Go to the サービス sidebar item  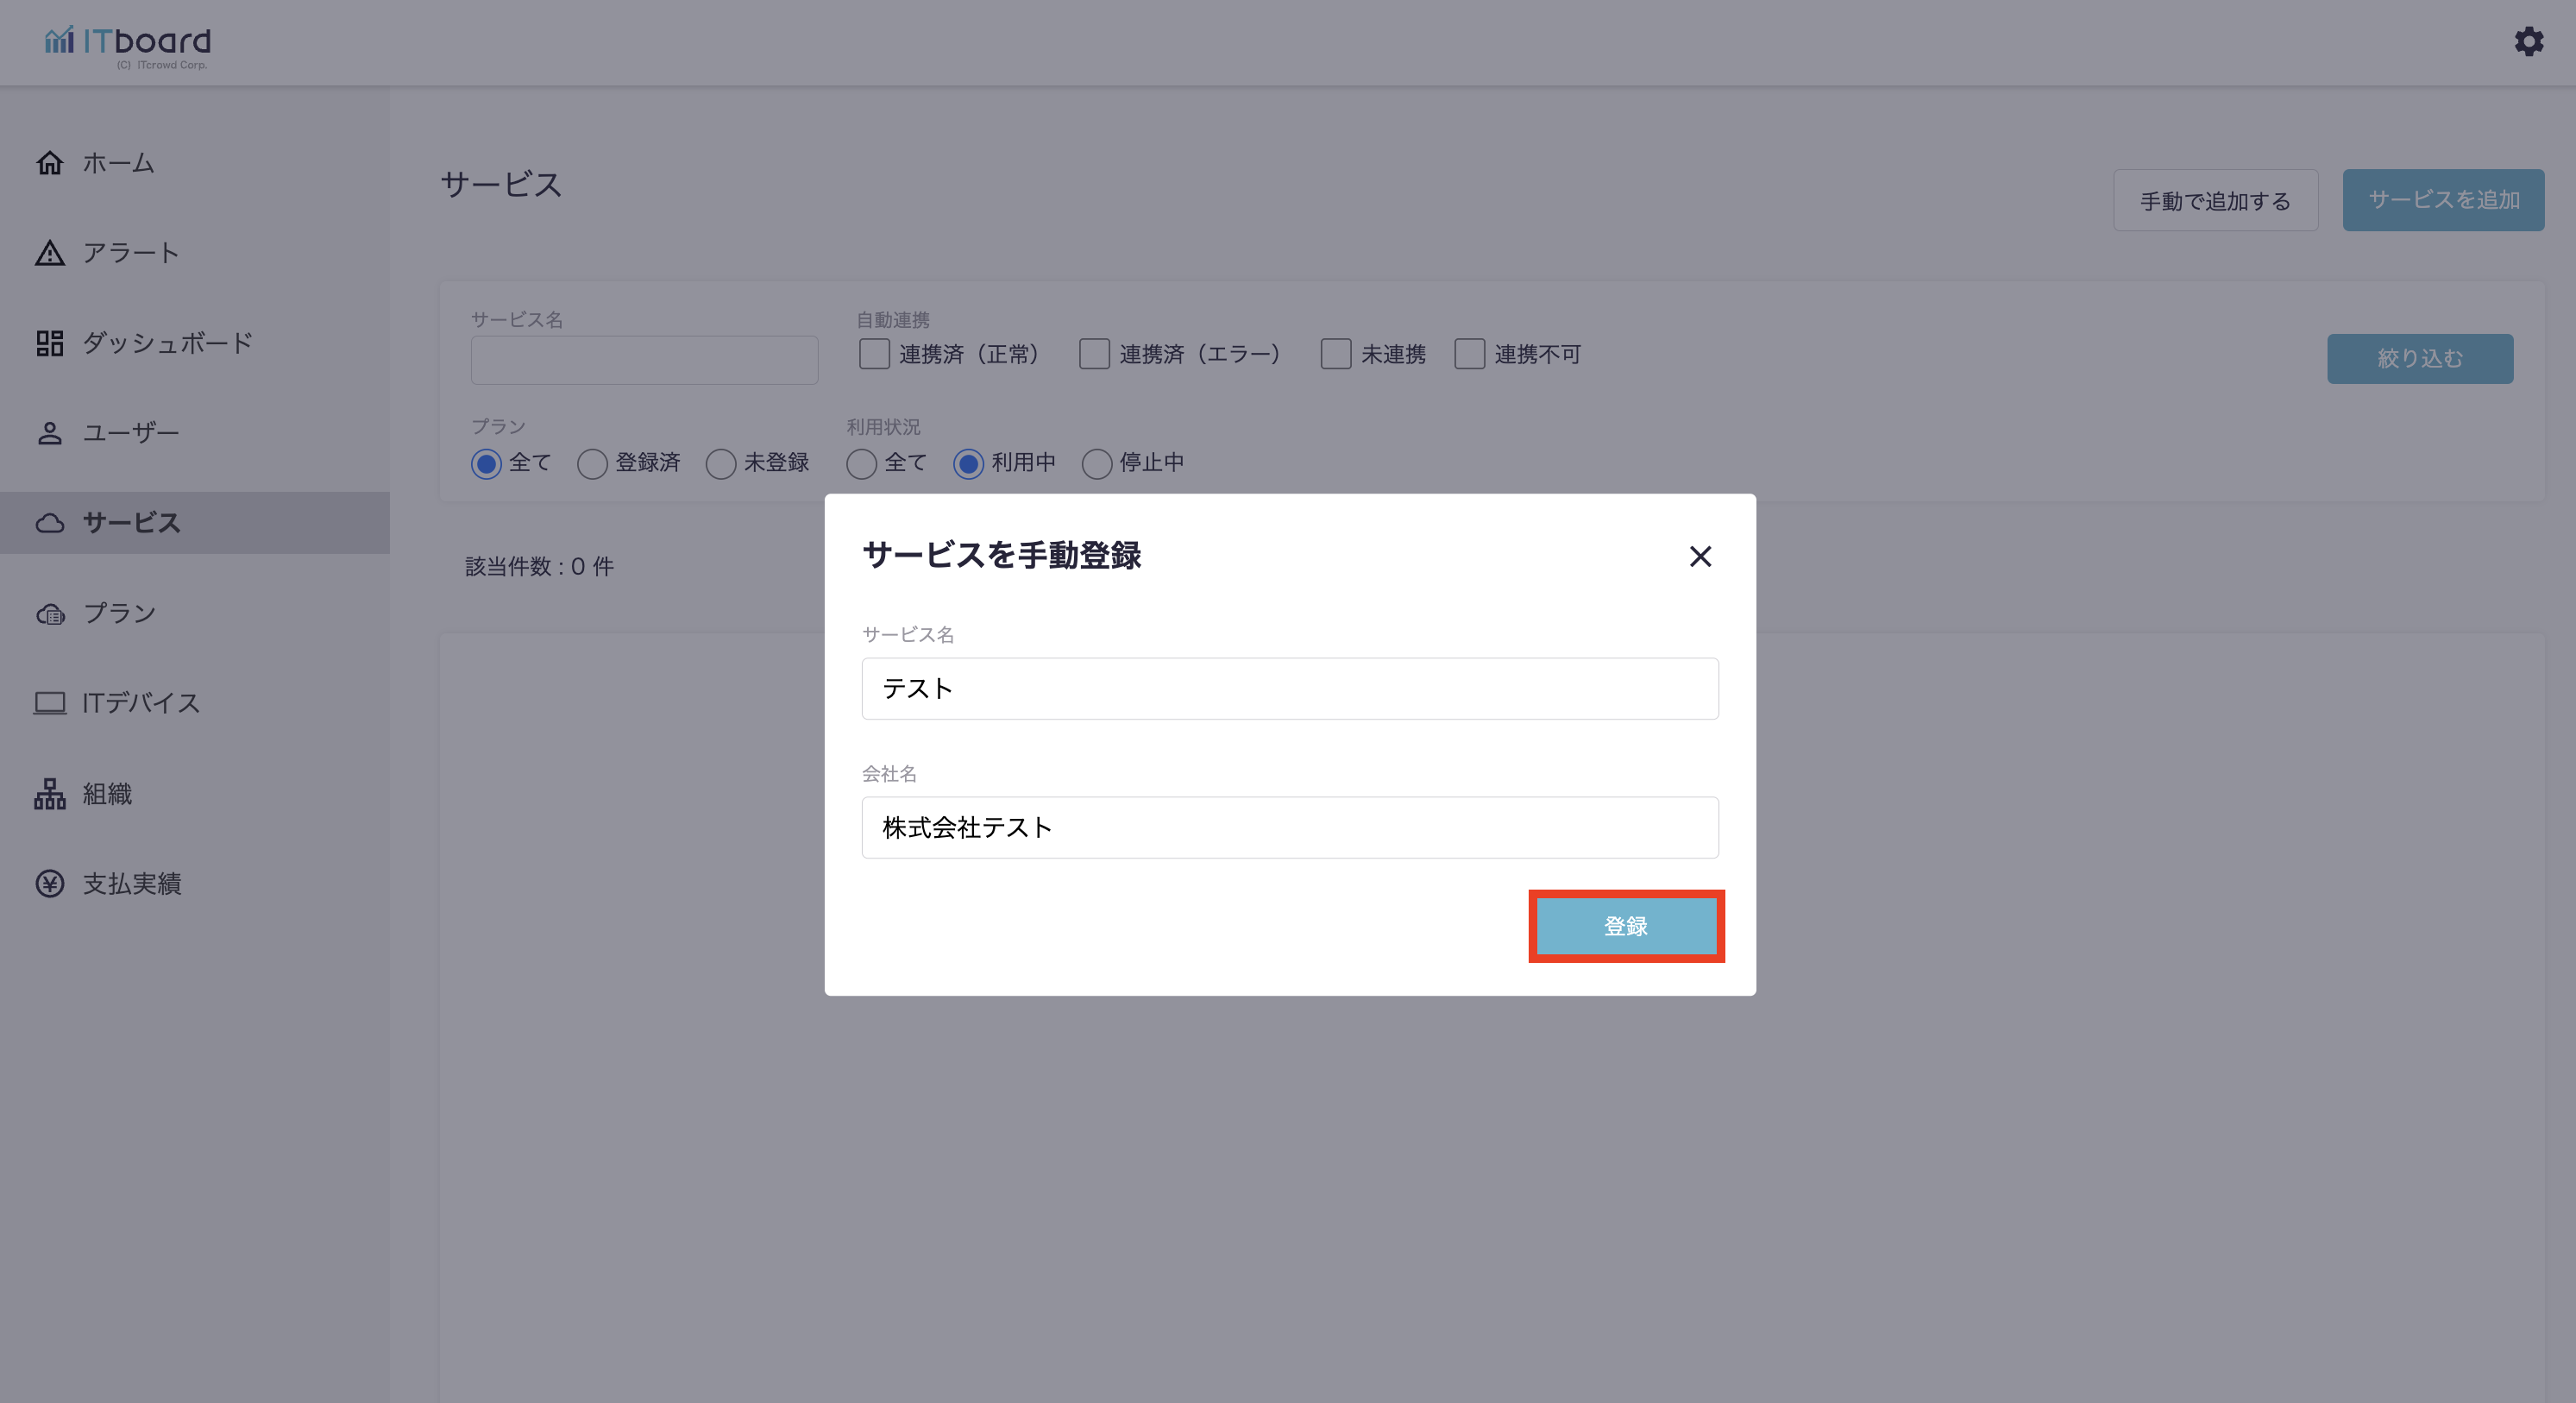(131, 523)
